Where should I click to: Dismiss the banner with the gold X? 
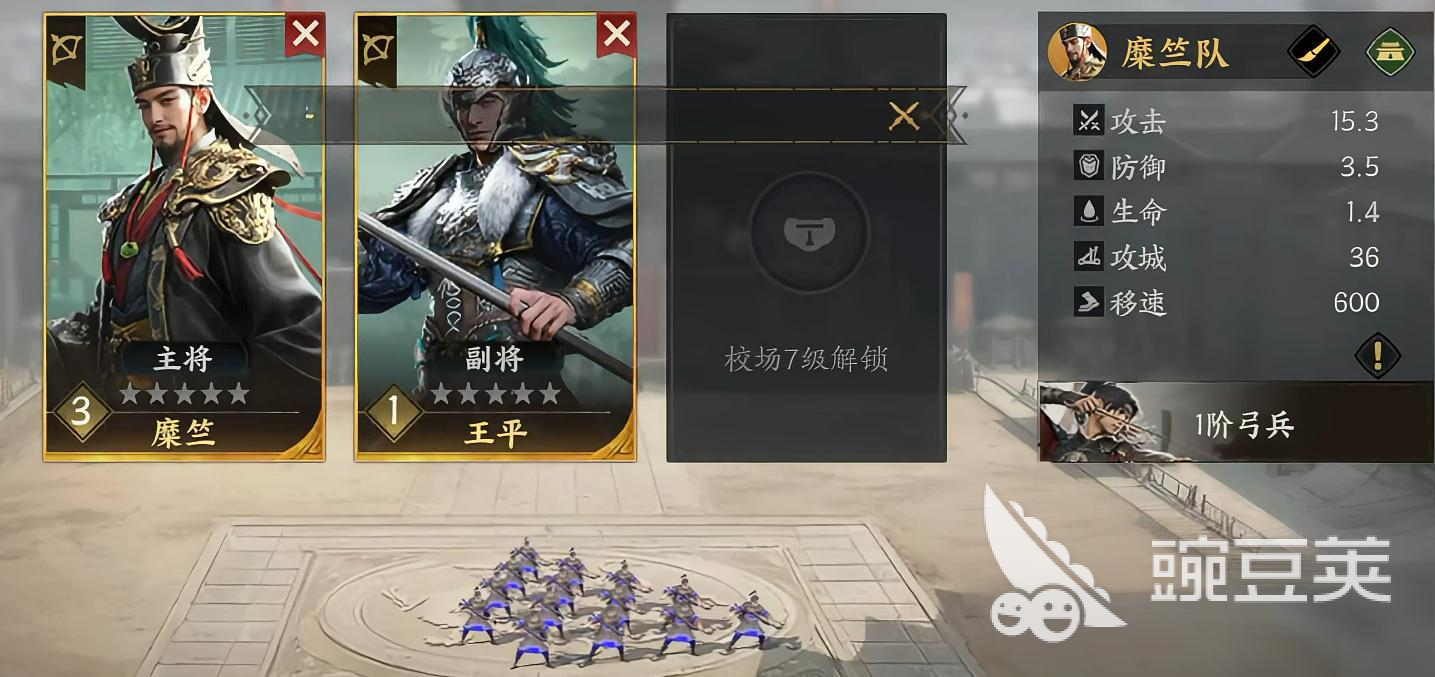click(x=904, y=116)
